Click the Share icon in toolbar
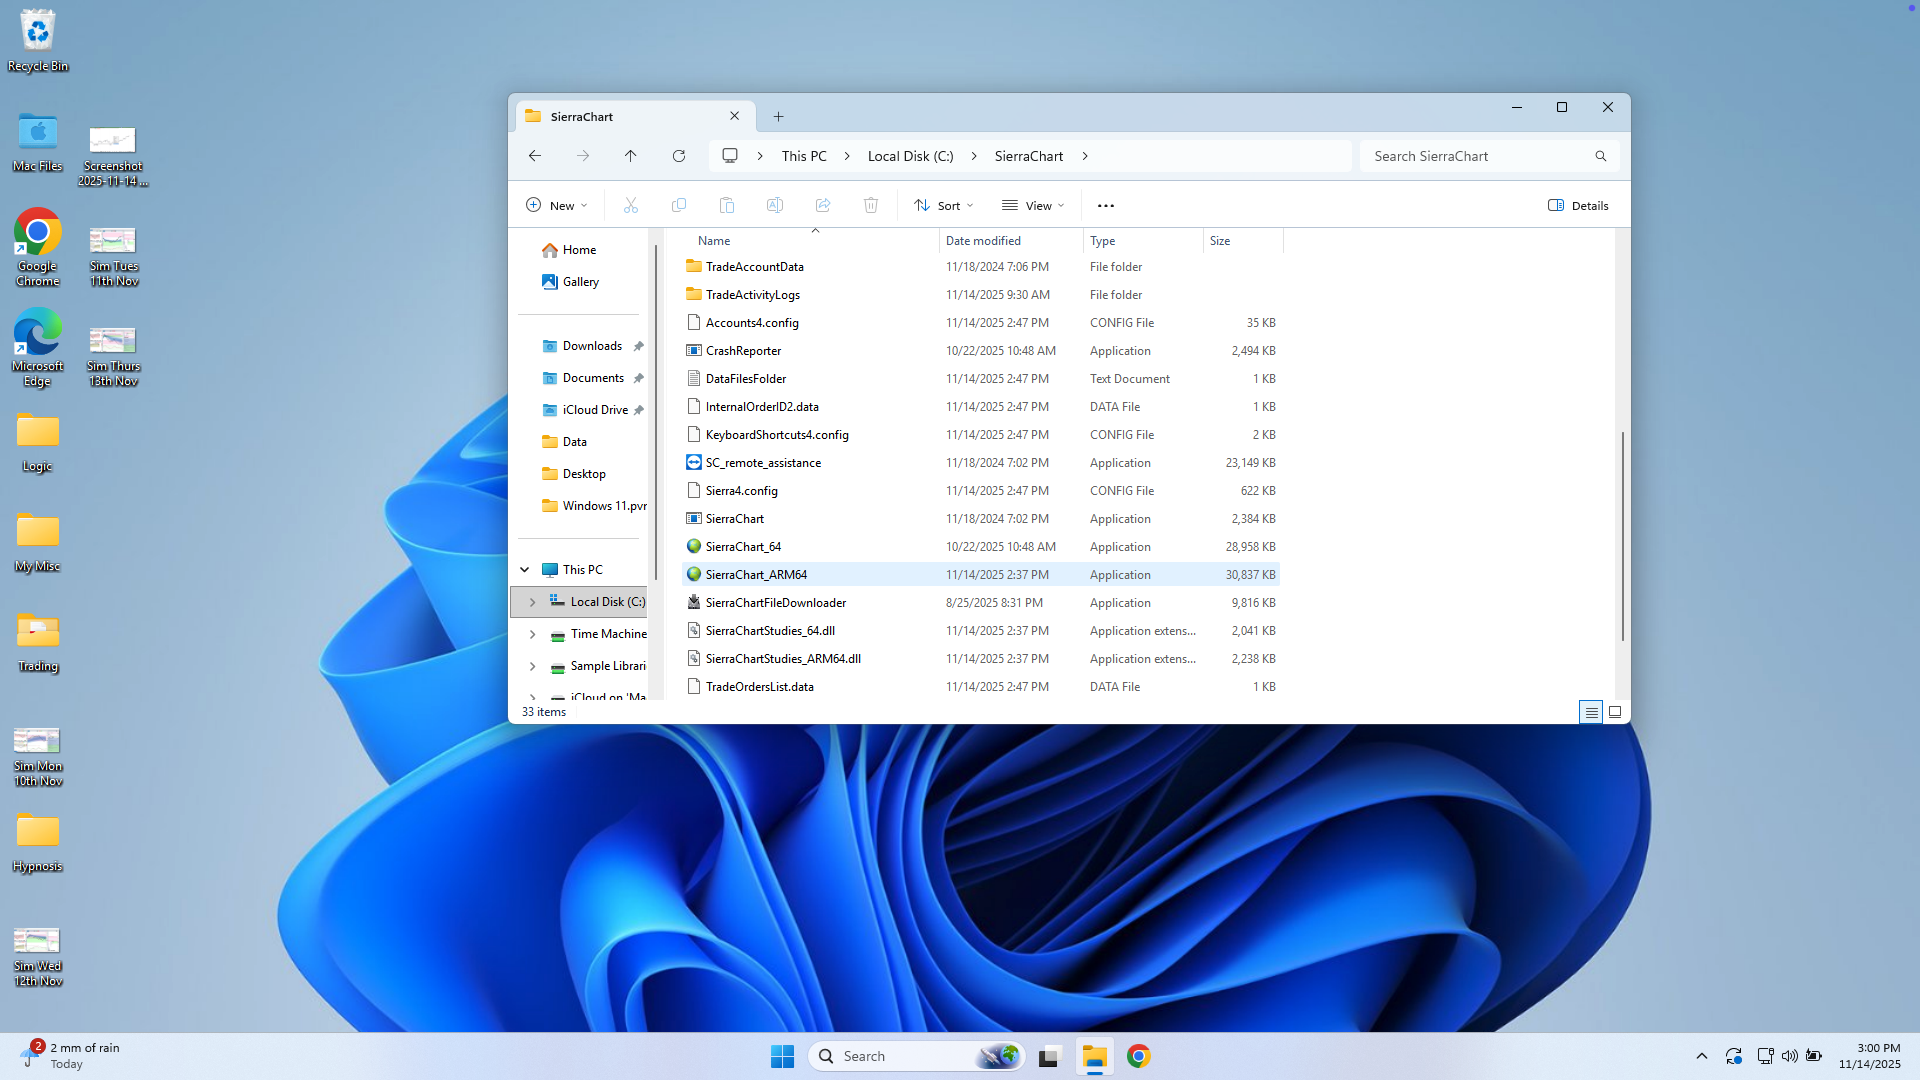Viewport: 1920px width, 1080px height. (823, 205)
